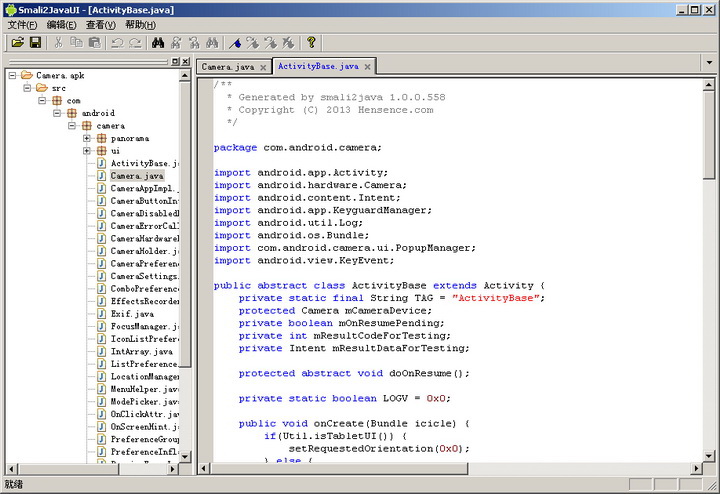Expand the ui package node
Image resolution: width=720 pixels, height=494 pixels.
point(88,151)
